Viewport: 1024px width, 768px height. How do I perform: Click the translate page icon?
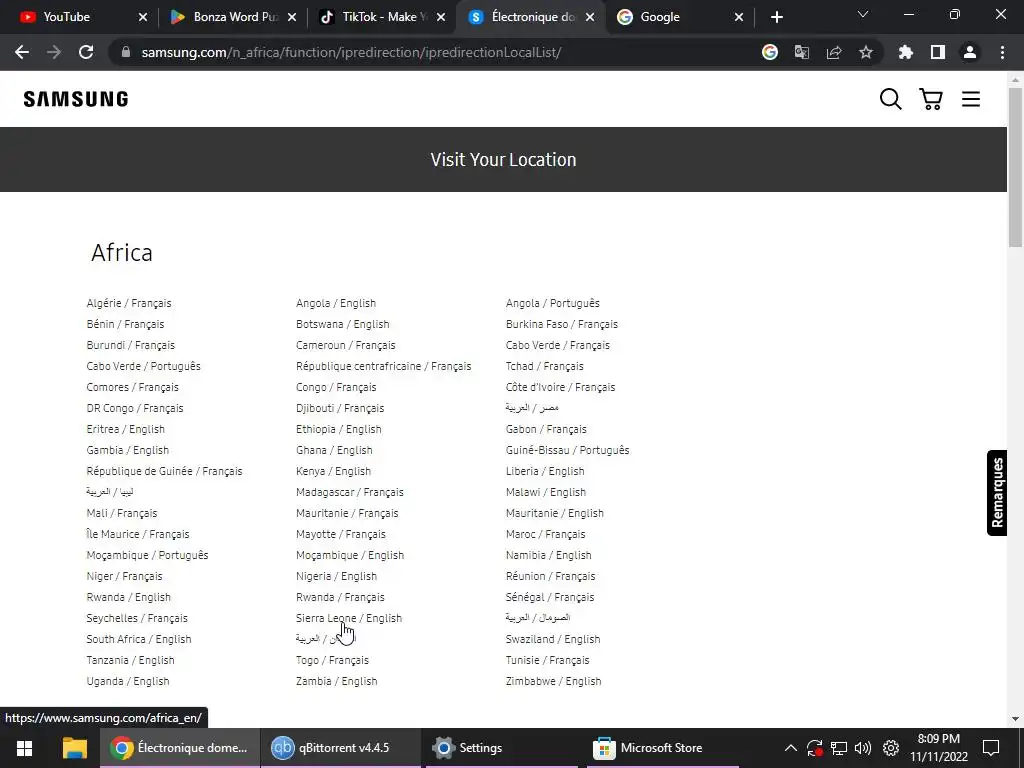point(802,52)
